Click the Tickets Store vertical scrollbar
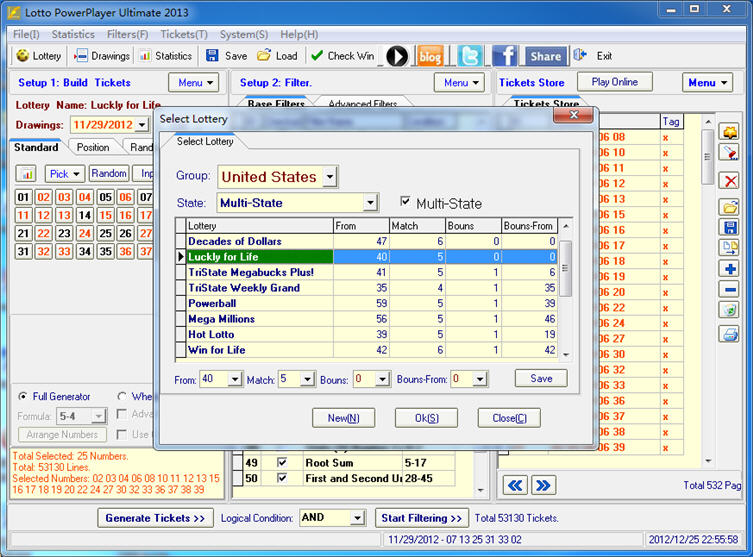 707,291
